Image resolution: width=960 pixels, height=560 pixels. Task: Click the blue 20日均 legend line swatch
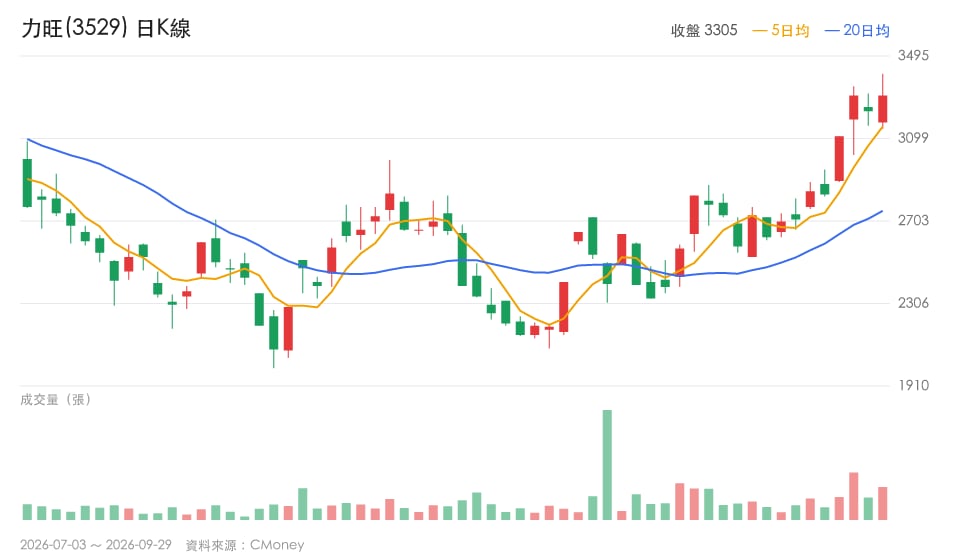pos(832,31)
